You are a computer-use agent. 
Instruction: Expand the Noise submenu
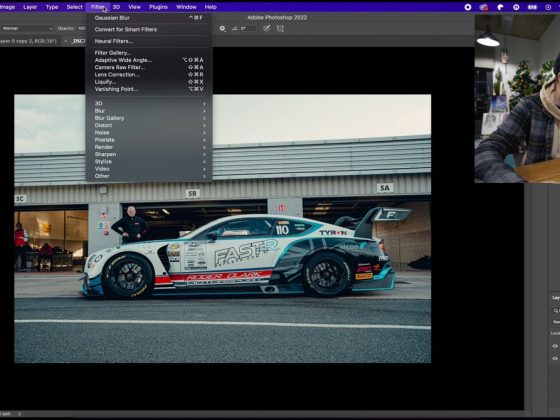(x=149, y=132)
